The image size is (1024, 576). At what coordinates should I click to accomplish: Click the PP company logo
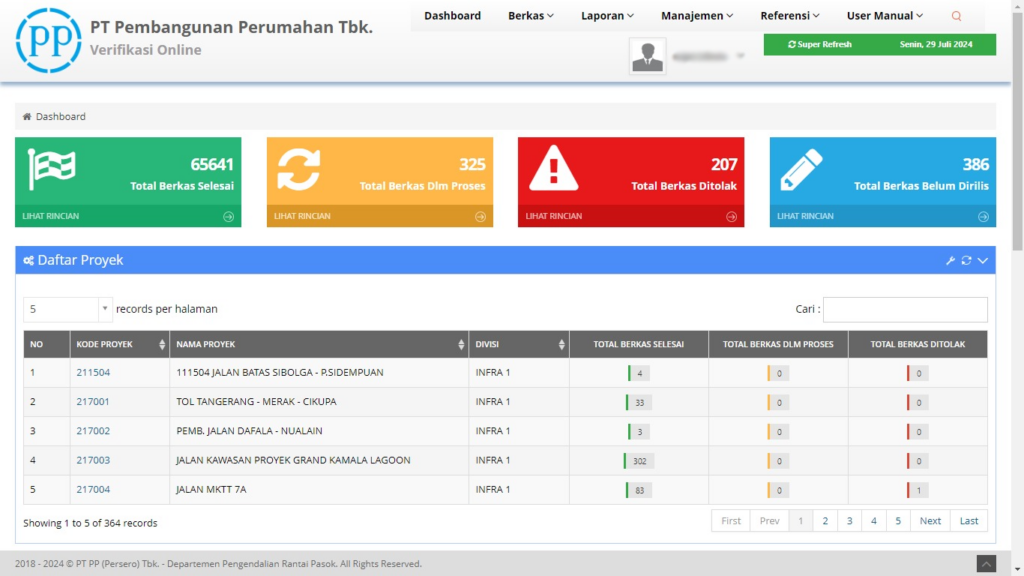[49, 40]
